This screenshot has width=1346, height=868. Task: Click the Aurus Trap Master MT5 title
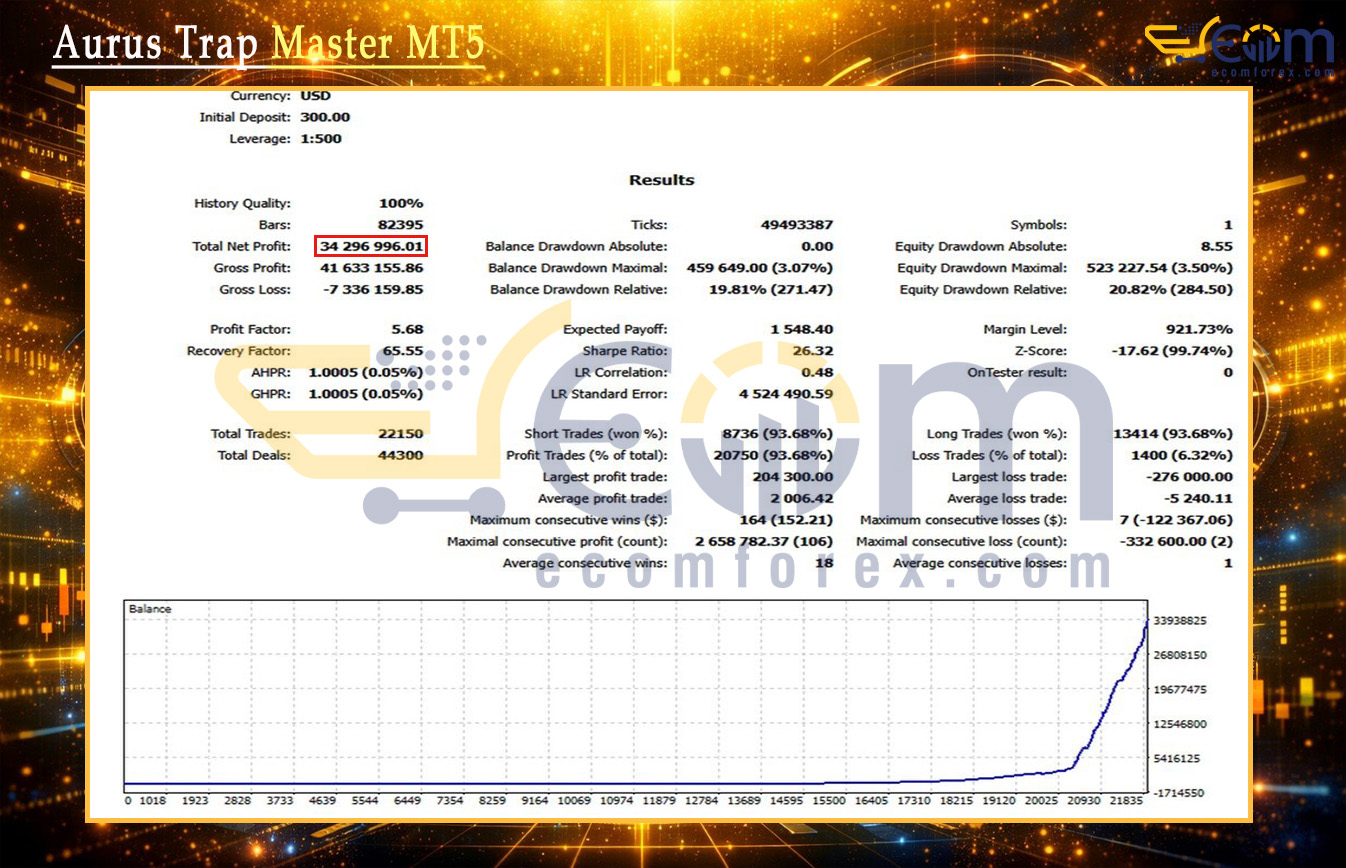coord(268,44)
